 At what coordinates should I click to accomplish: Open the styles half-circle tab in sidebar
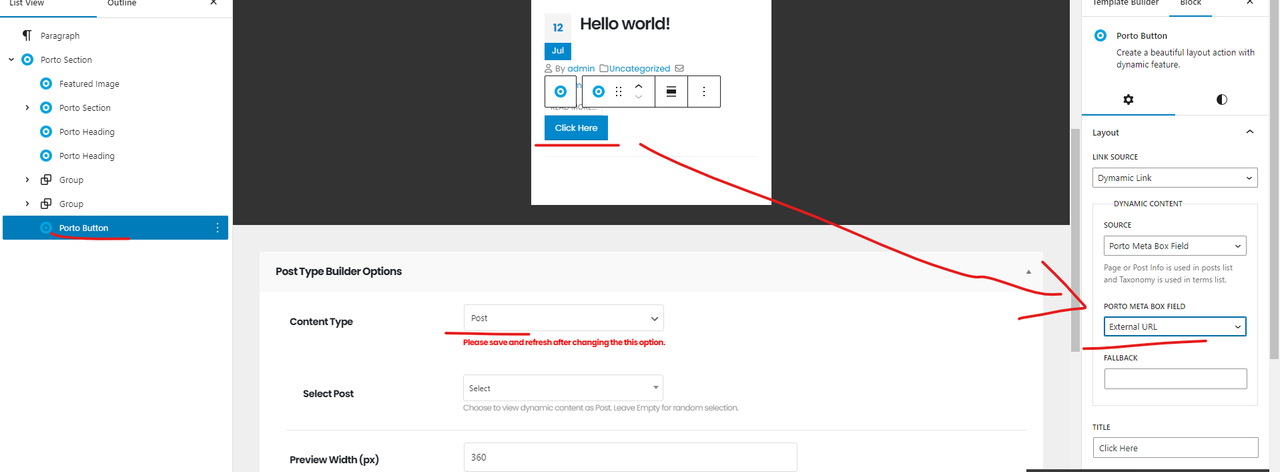click(1221, 100)
